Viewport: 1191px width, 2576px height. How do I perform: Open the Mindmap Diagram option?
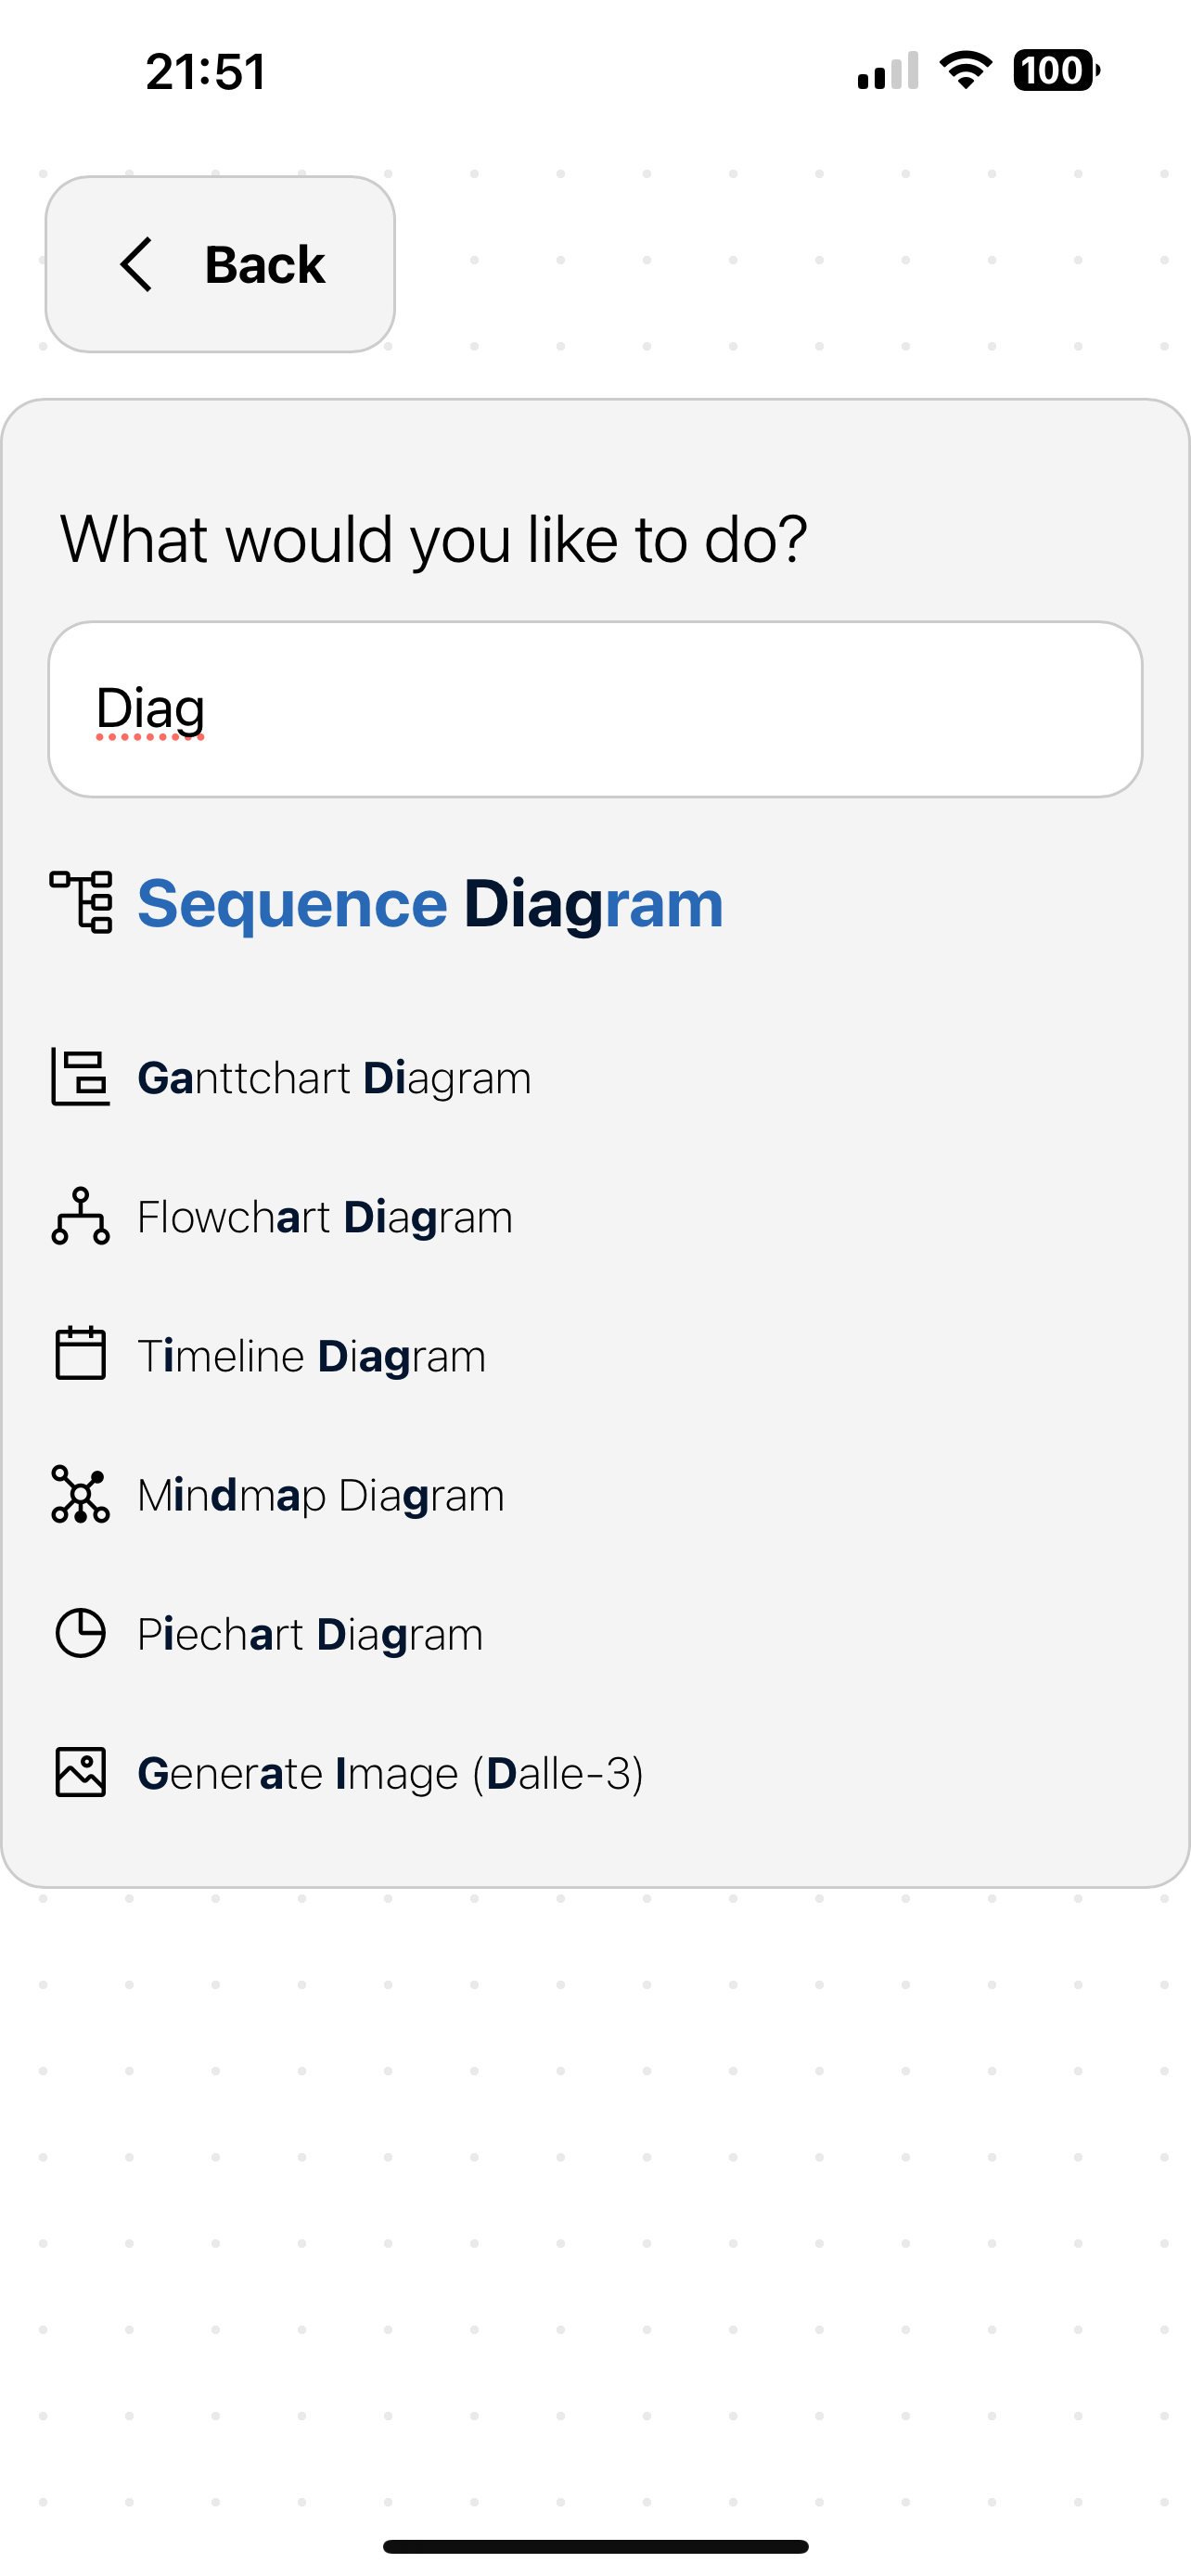point(321,1495)
